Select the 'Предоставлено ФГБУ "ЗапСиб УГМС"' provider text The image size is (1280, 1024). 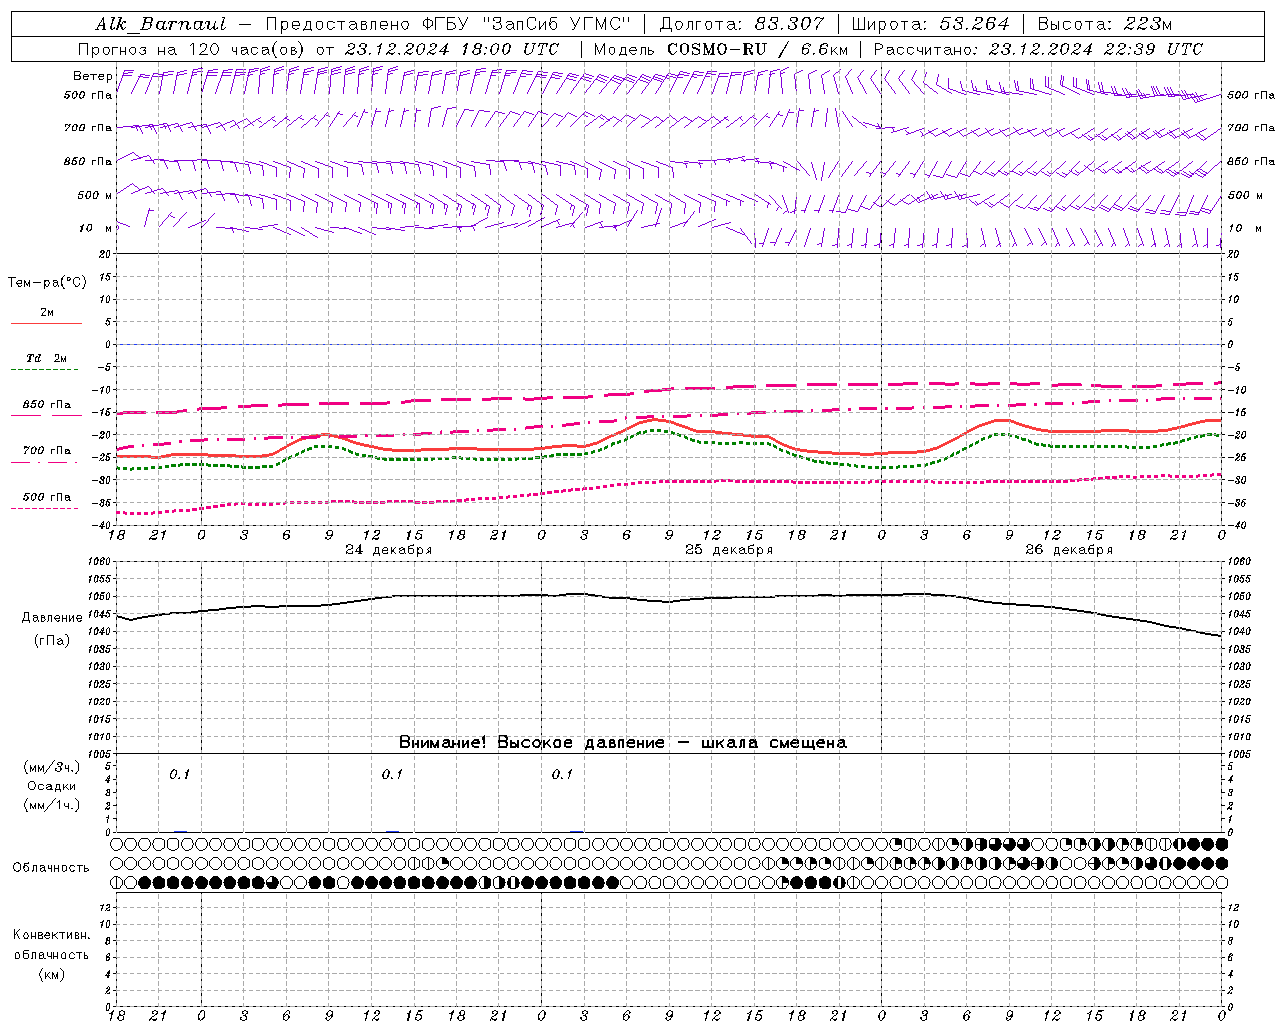[448, 24]
